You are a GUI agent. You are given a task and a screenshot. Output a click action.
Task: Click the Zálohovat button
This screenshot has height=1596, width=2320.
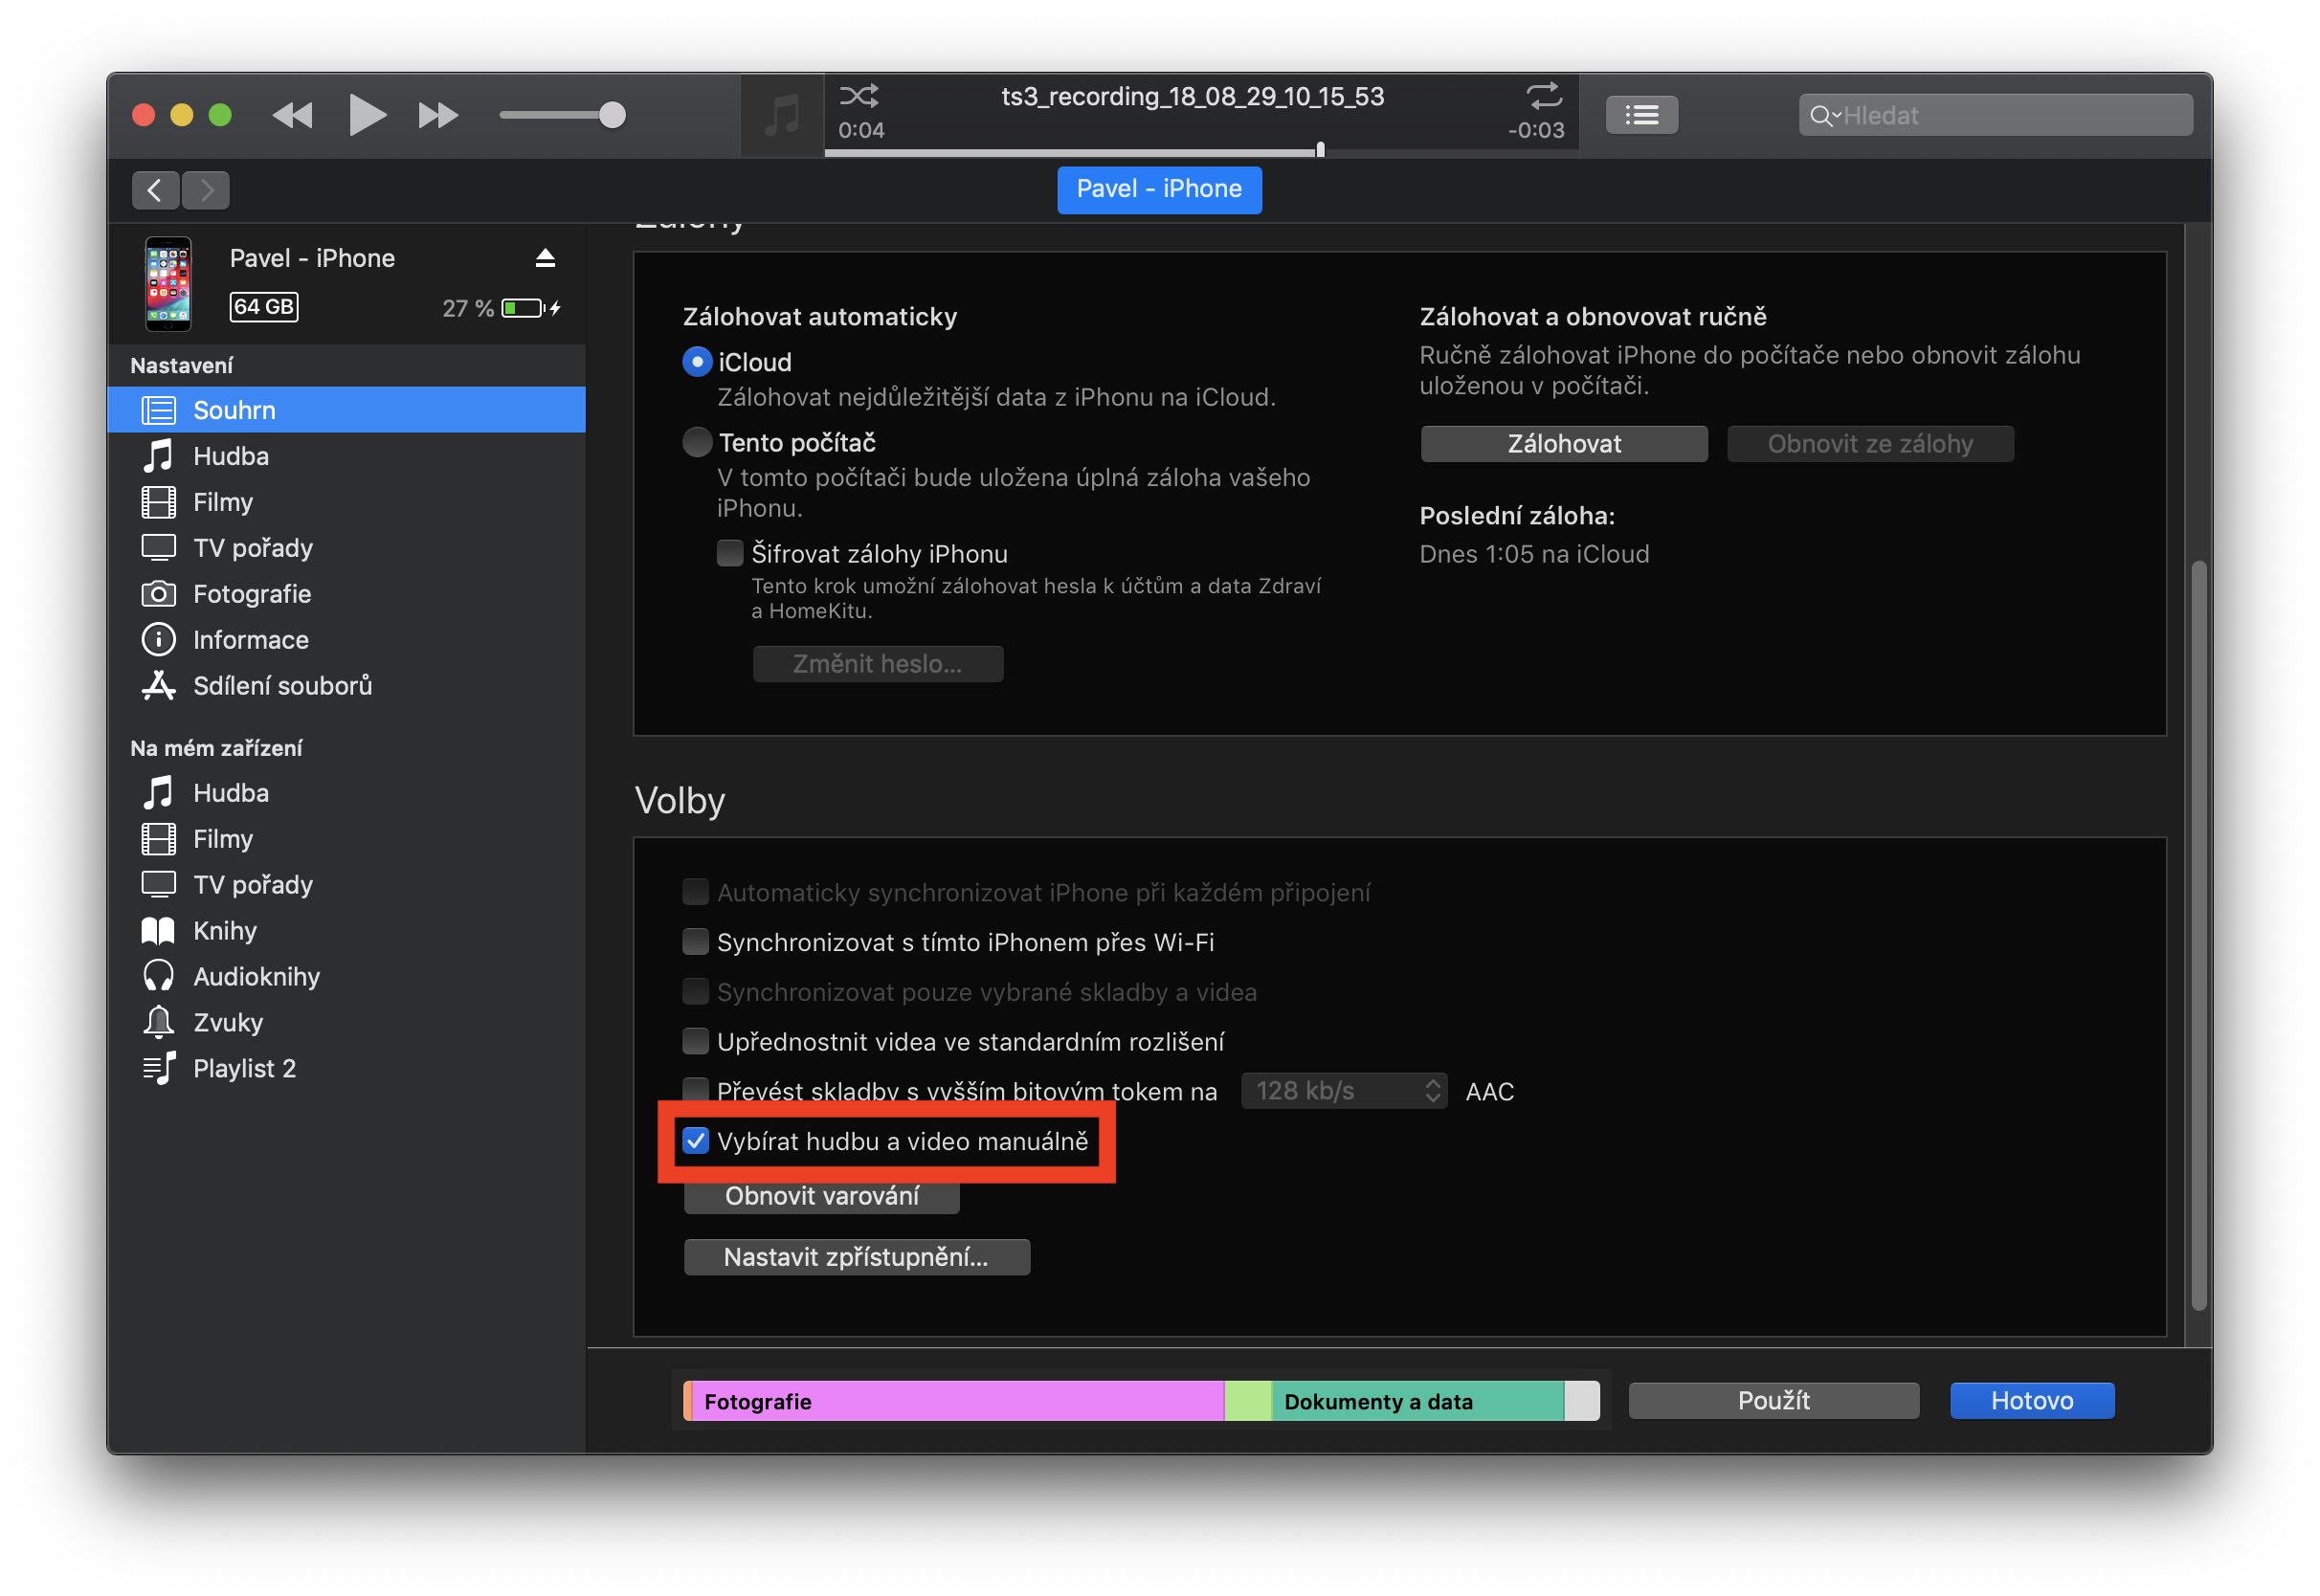coord(1564,444)
